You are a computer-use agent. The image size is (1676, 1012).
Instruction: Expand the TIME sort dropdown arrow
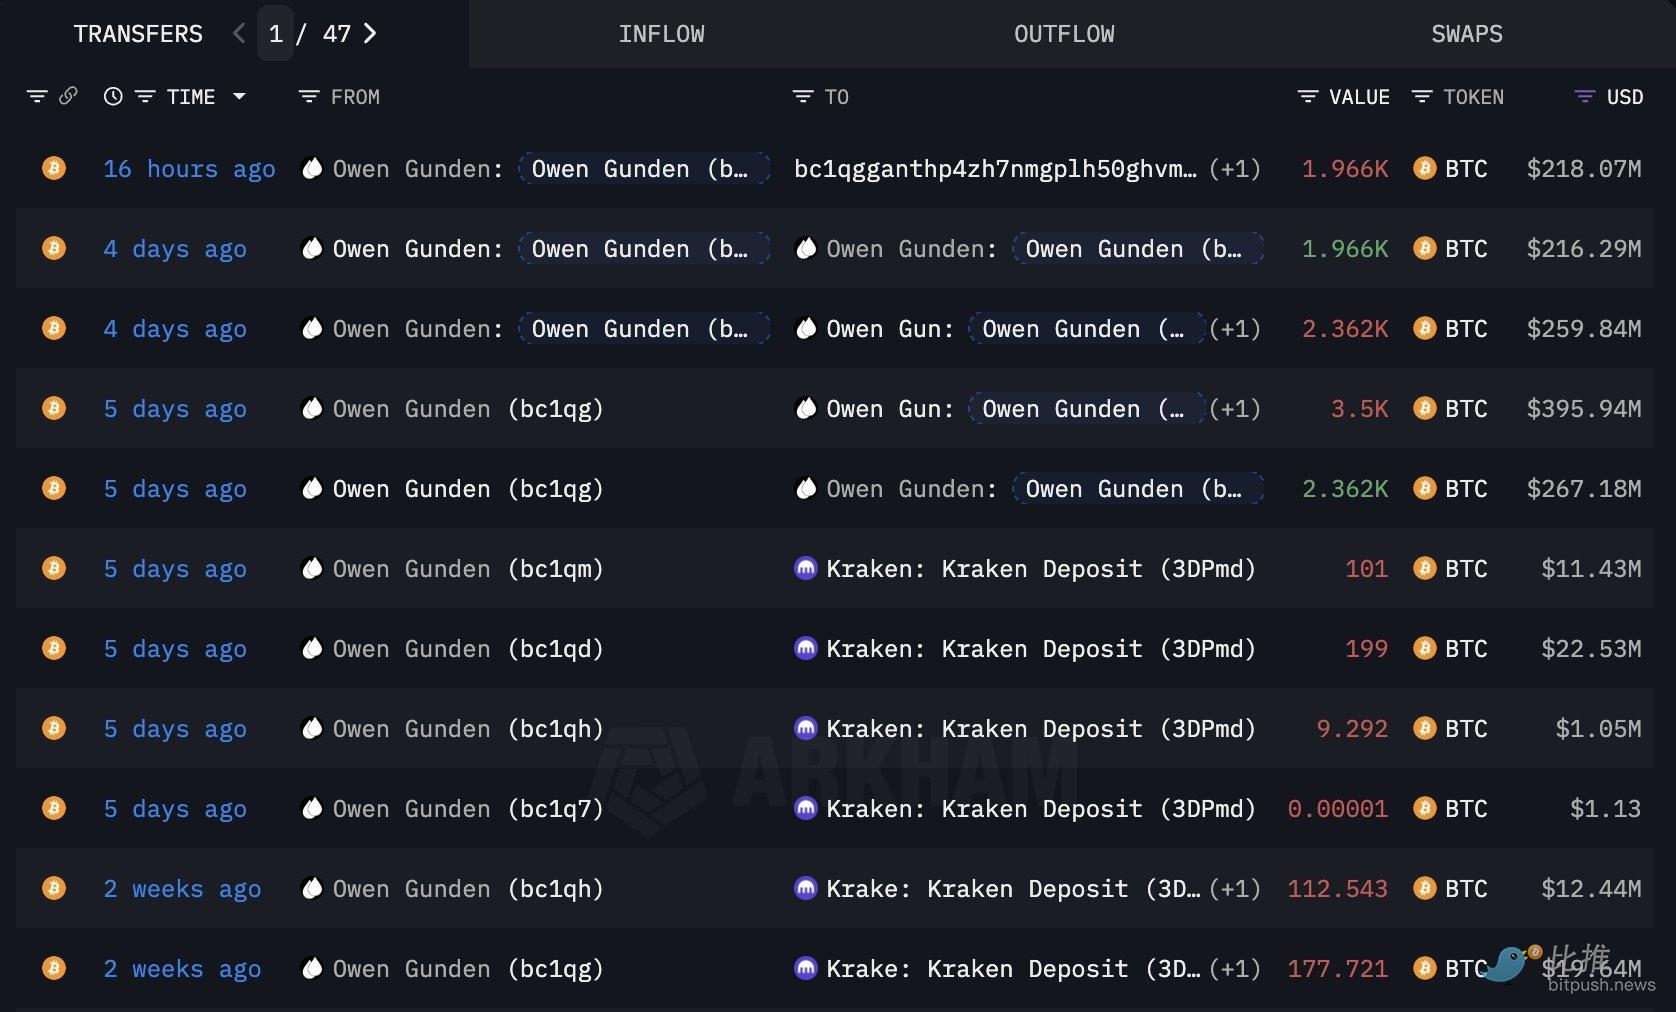[240, 97]
